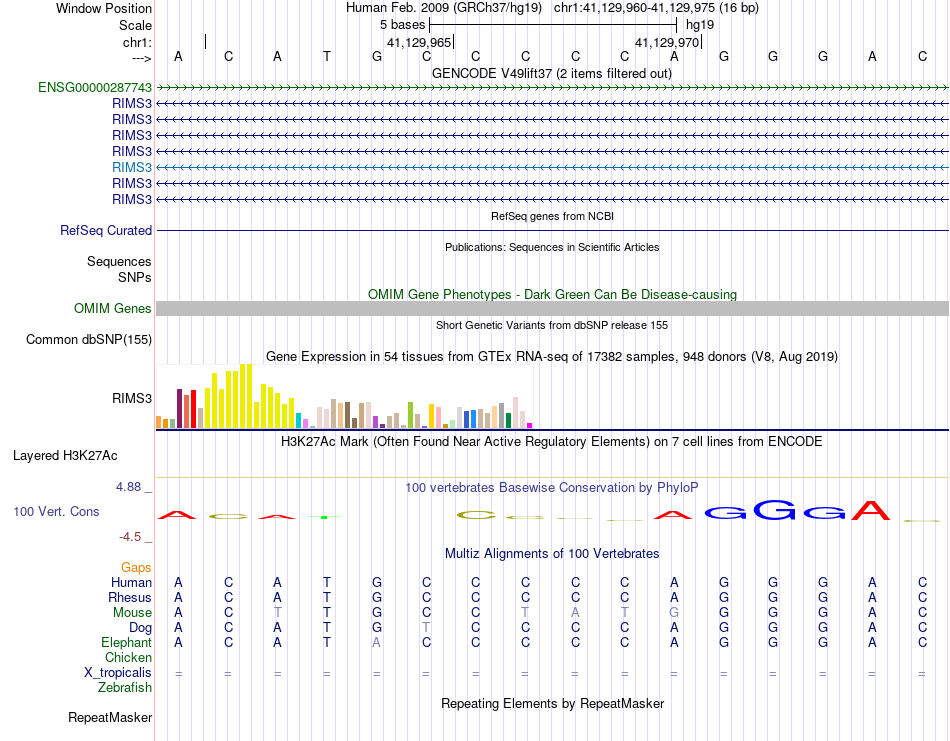The height and width of the screenshot is (741, 950).
Task: Click the Scale label
Action: pyautogui.click(x=136, y=25)
